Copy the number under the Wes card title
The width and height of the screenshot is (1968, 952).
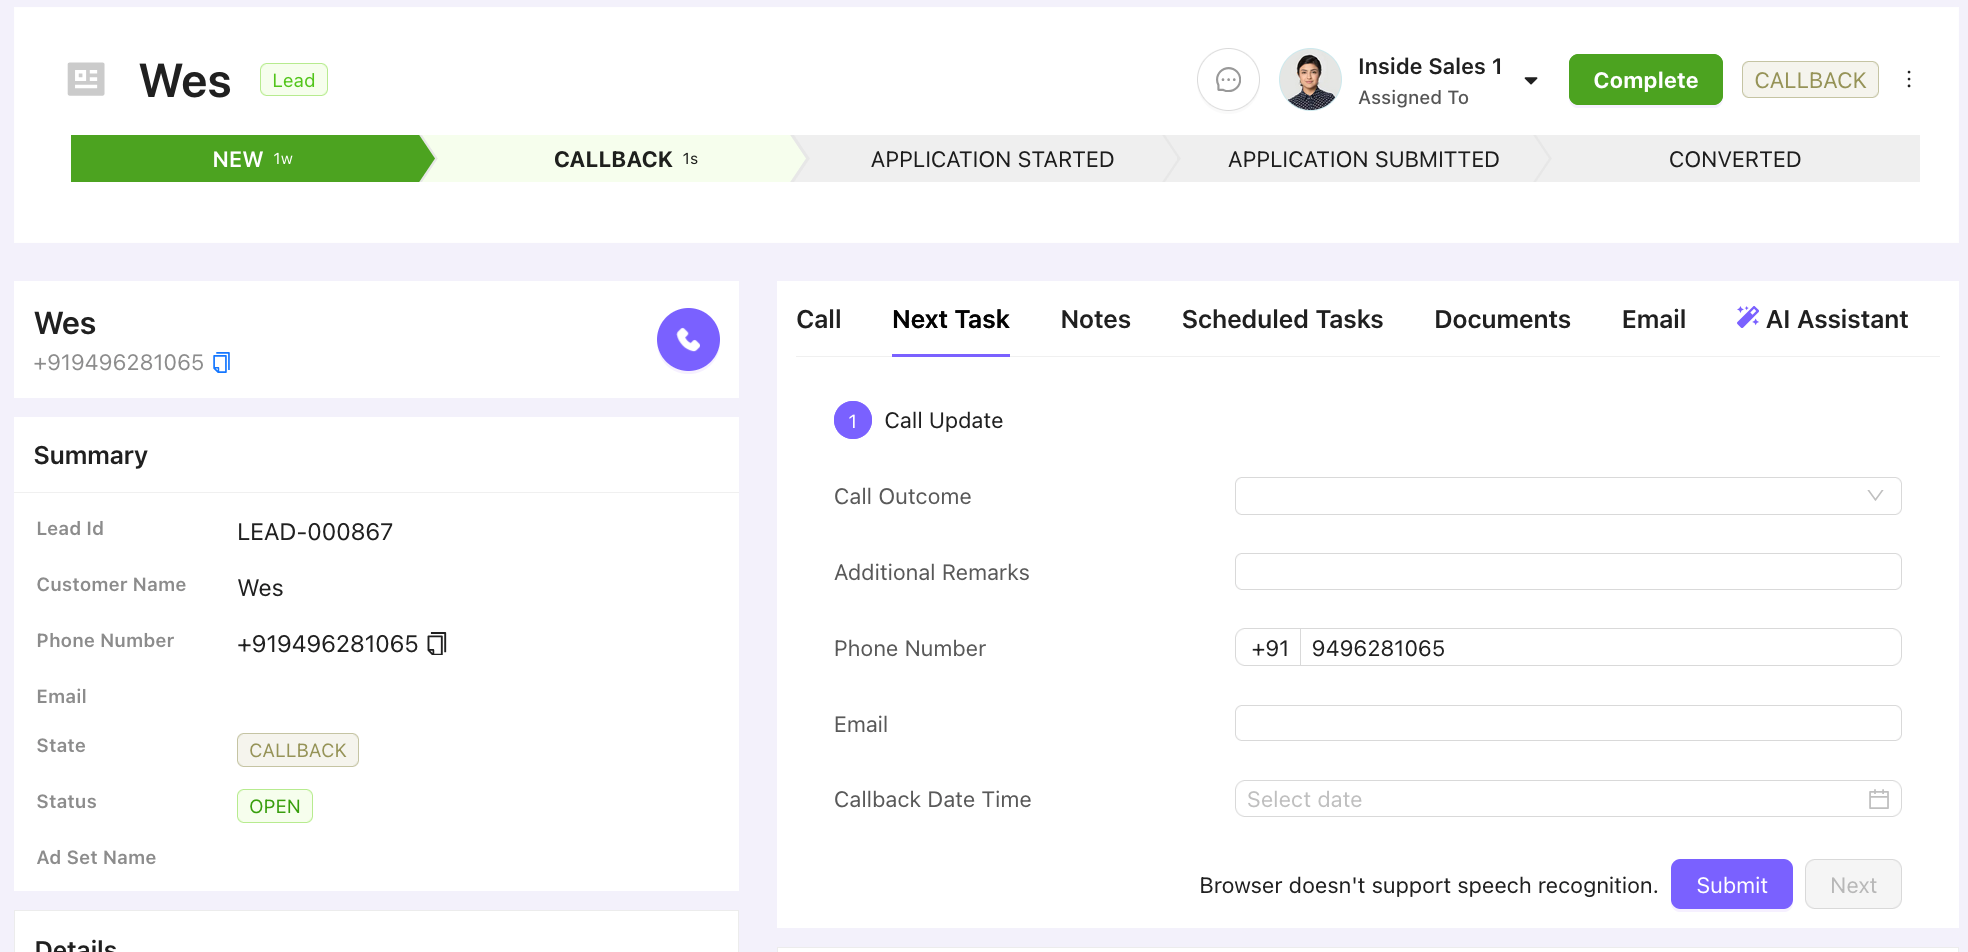point(221,362)
